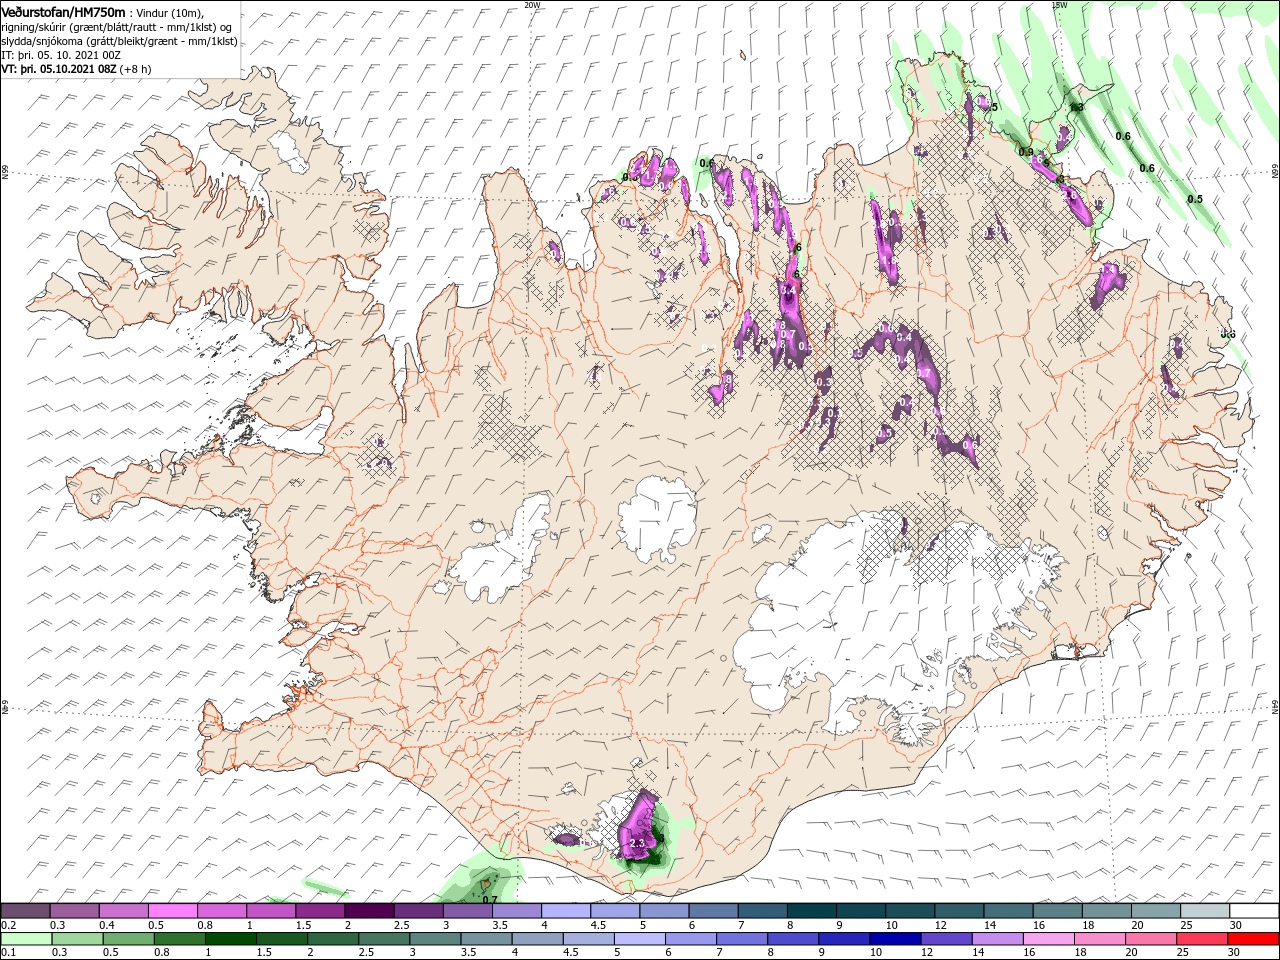This screenshot has height=960, width=1280.
Task: Select bottom legend swatch between 14 and 16
Action: [x=997, y=939]
